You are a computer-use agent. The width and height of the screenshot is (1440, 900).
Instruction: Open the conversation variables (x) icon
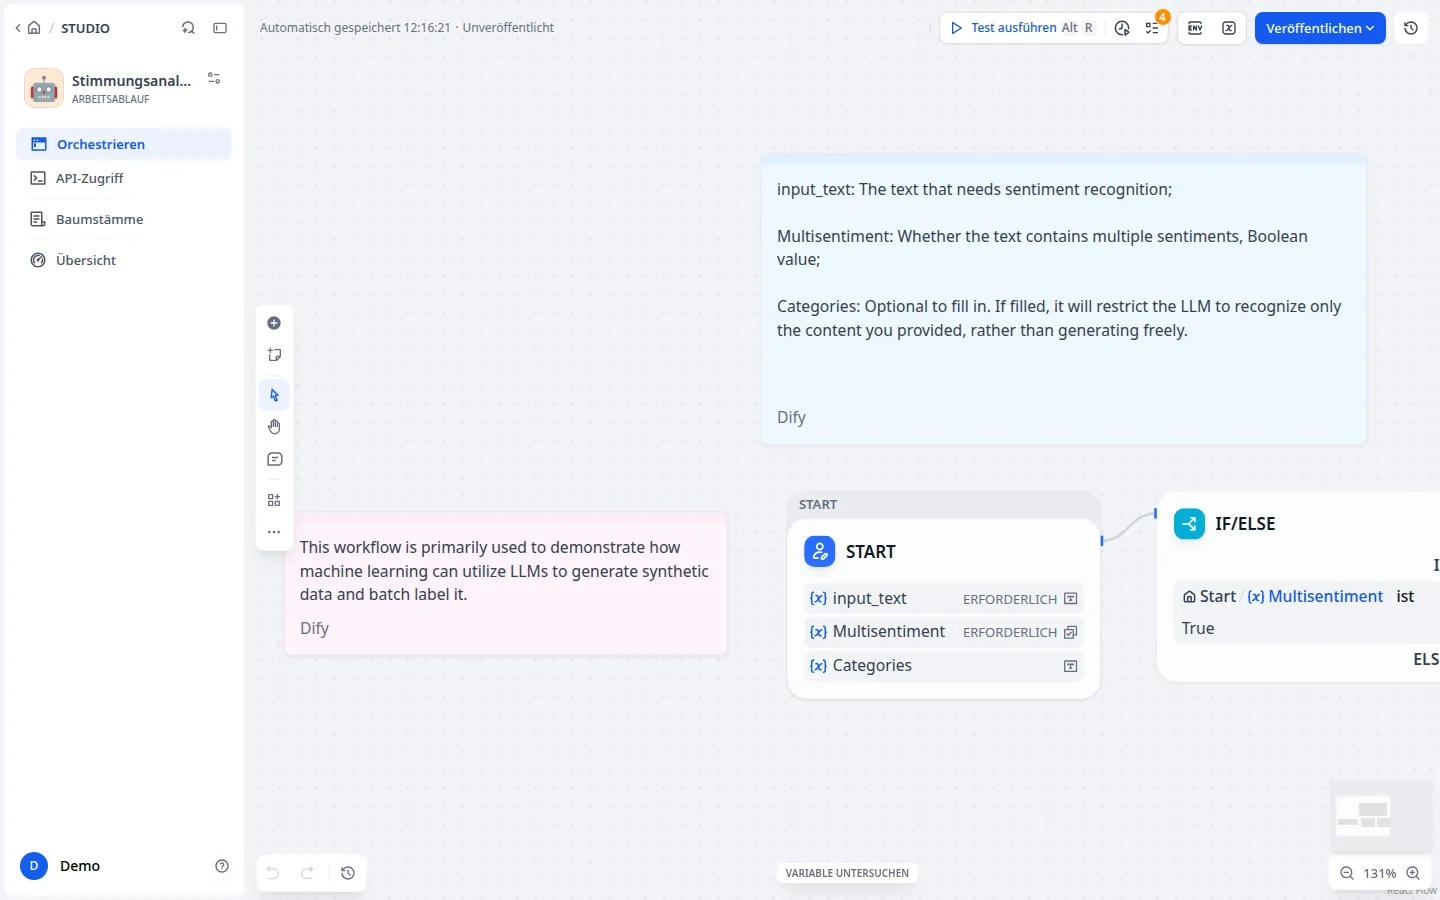point(1229,28)
